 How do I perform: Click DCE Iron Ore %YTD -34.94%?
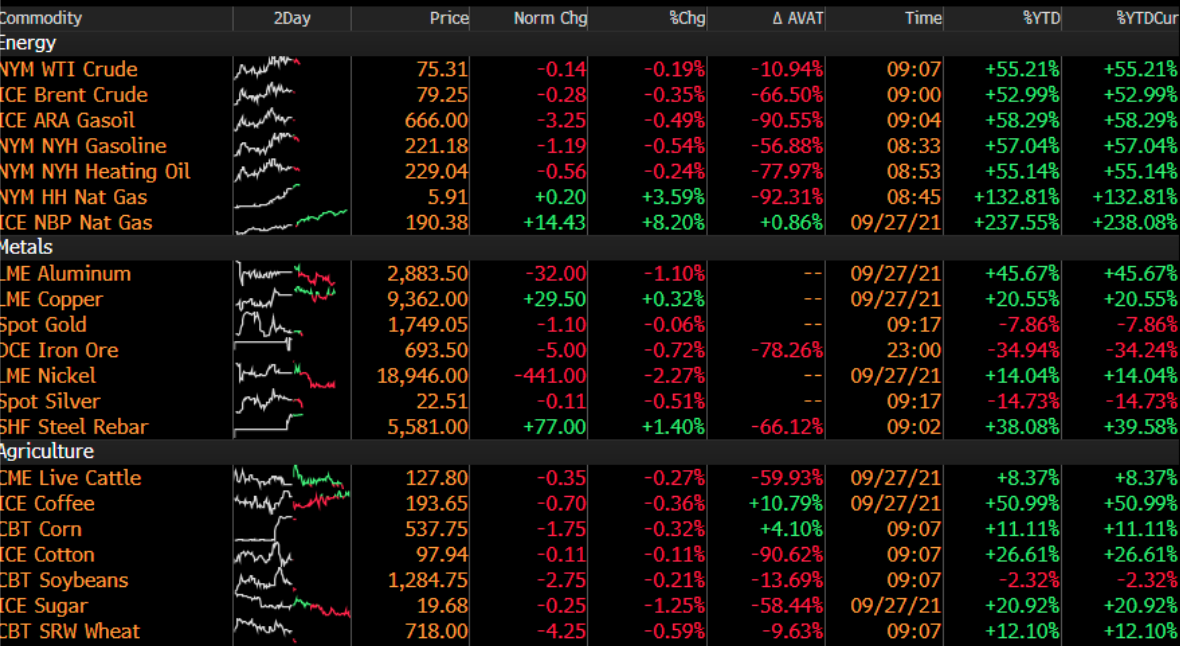[1023, 350]
